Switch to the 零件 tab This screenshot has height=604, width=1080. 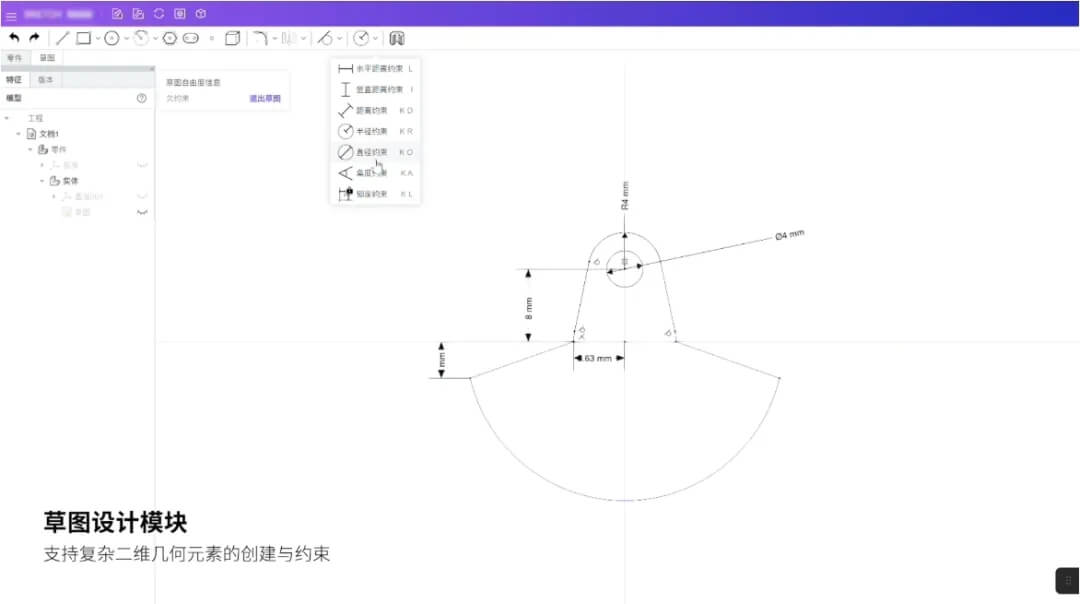pos(14,58)
